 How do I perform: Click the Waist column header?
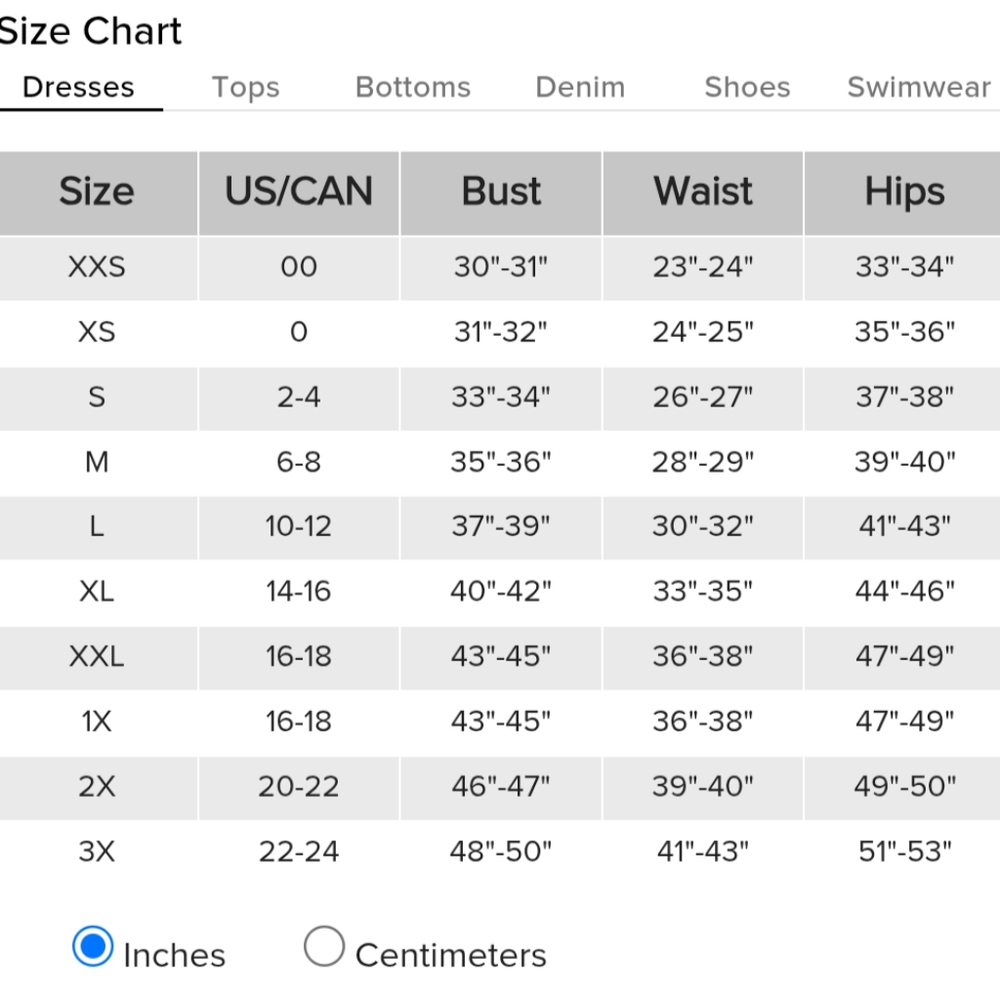[703, 191]
